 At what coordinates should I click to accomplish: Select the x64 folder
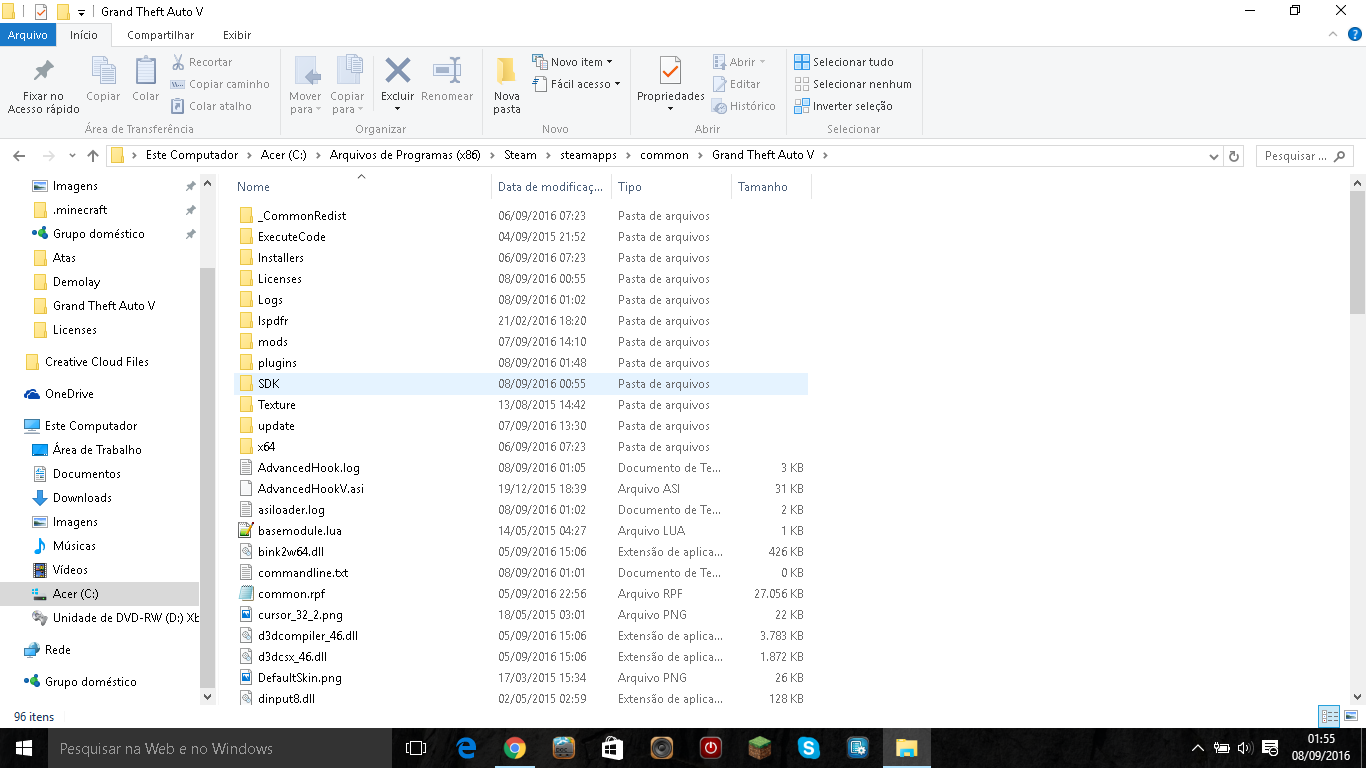[x=266, y=447]
